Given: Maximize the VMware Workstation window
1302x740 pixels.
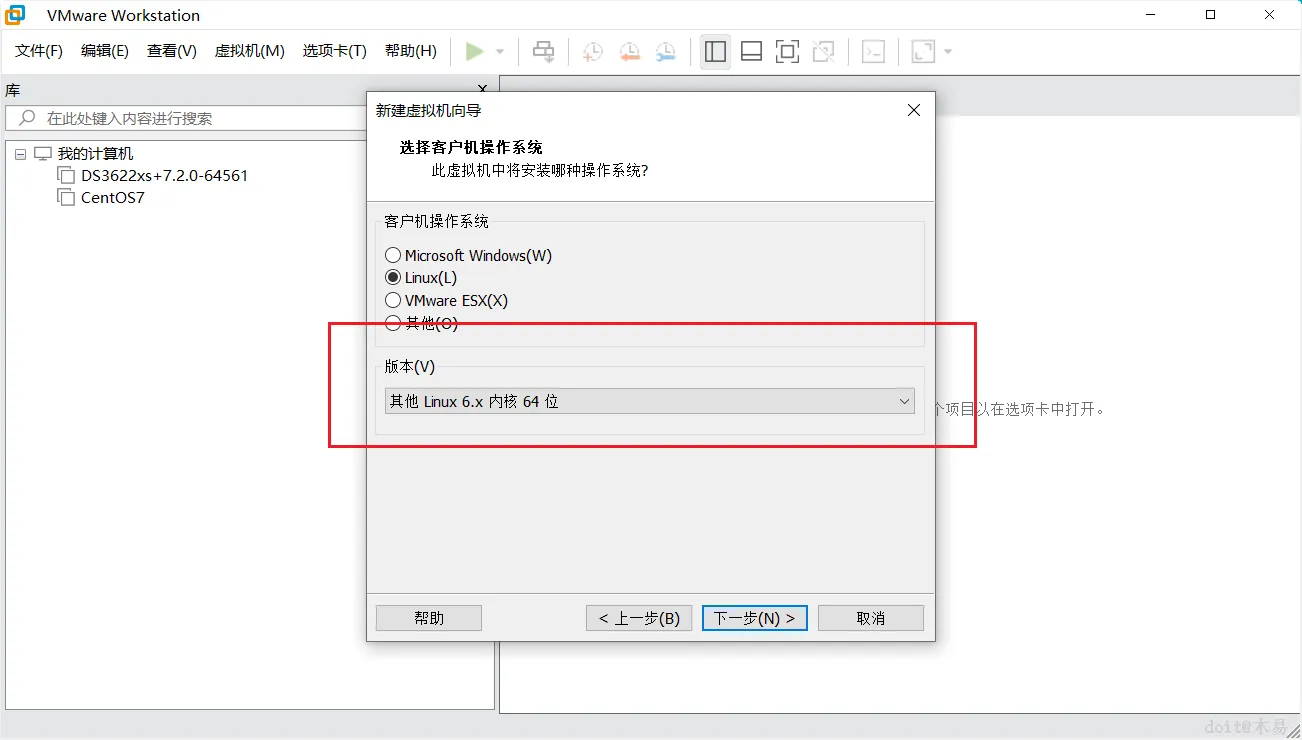Looking at the screenshot, I should [1211, 15].
